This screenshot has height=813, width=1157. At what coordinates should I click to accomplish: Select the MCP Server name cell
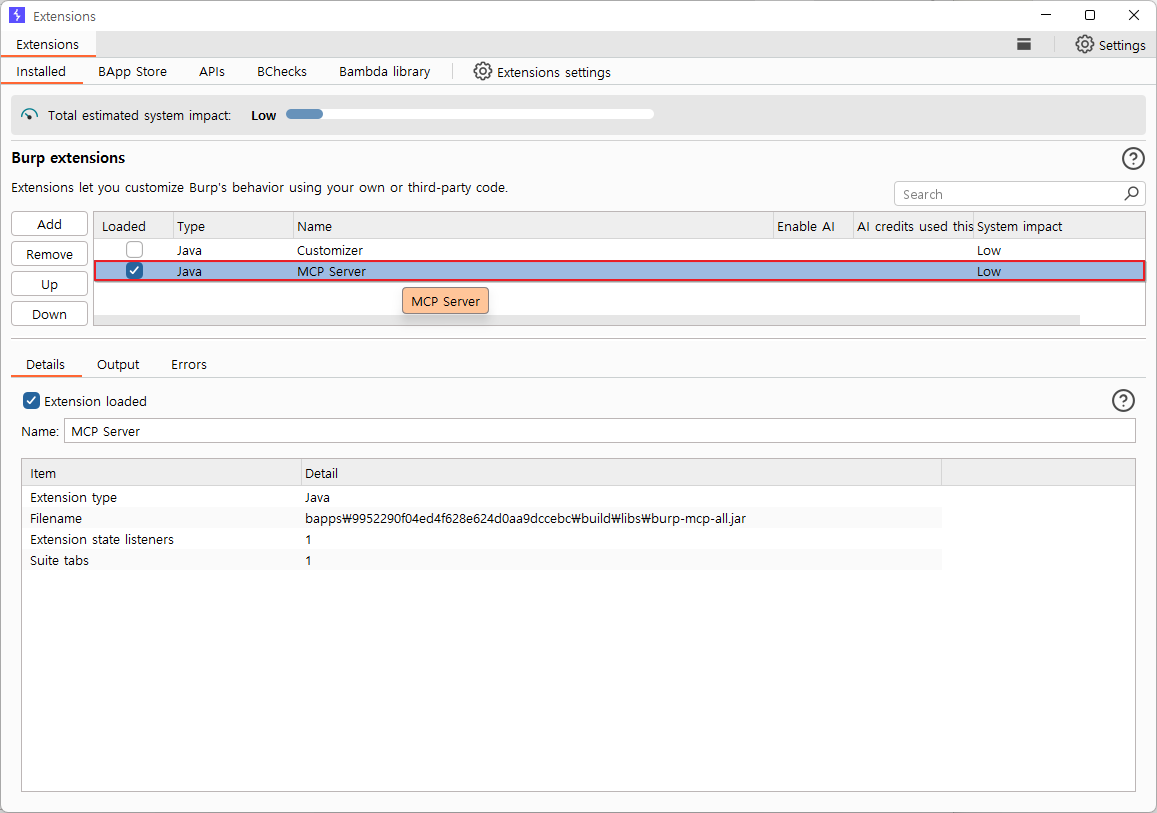pyautogui.click(x=533, y=271)
